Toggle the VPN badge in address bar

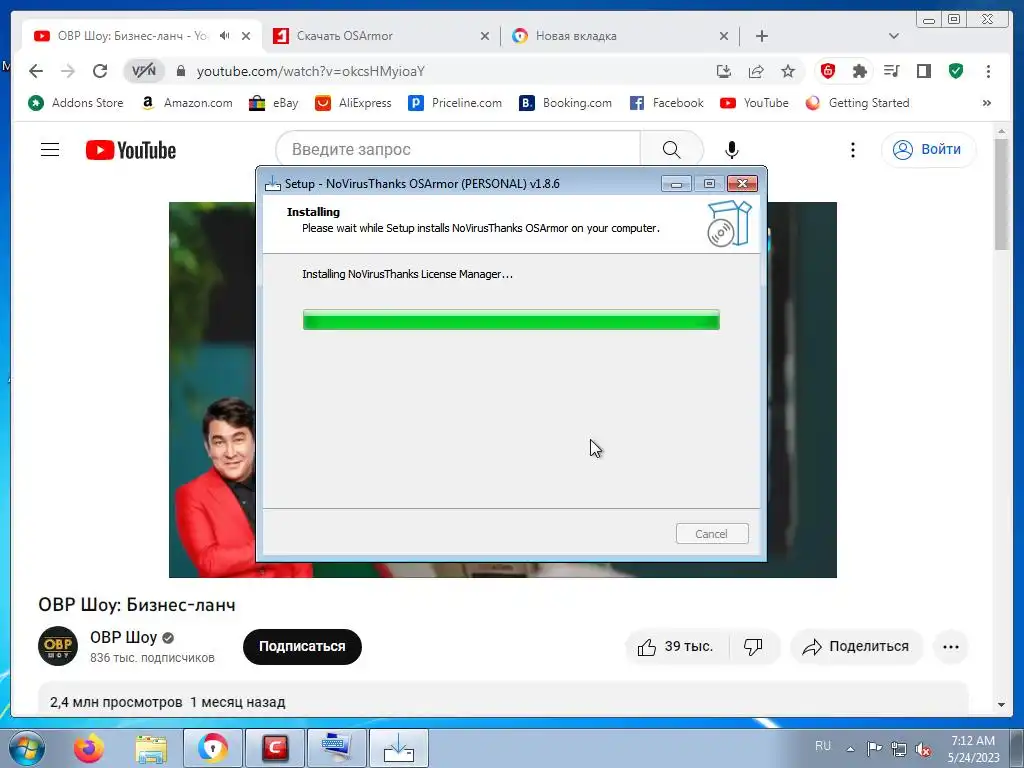144,71
